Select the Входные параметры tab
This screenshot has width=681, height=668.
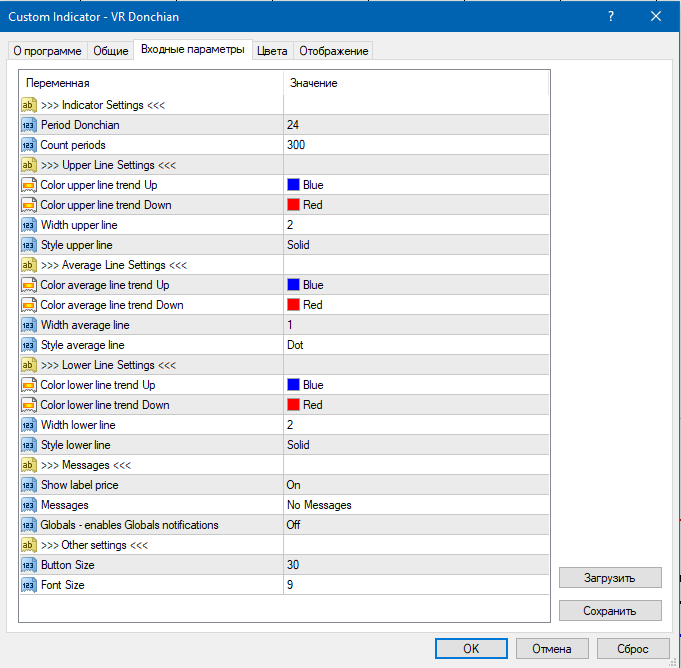(x=193, y=50)
